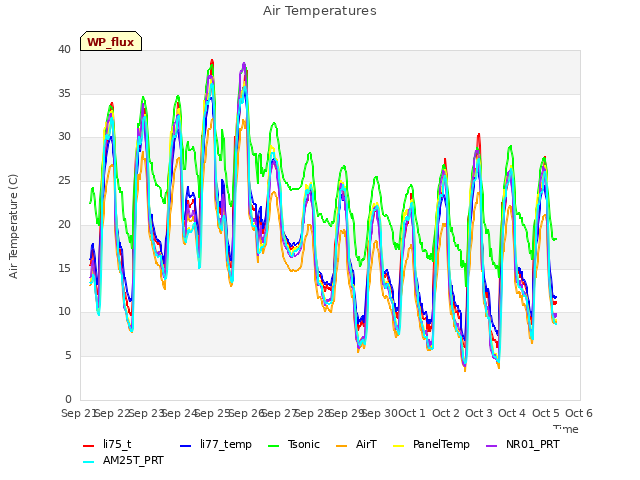640x480 pixels.
Task: Click the 0 y-axis tick label
Action: (68, 399)
